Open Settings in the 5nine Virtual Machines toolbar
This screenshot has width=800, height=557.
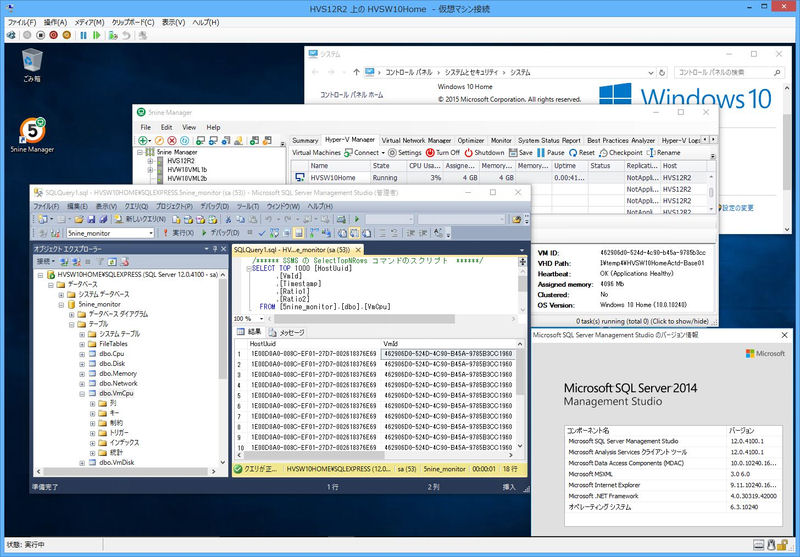click(x=405, y=153)
